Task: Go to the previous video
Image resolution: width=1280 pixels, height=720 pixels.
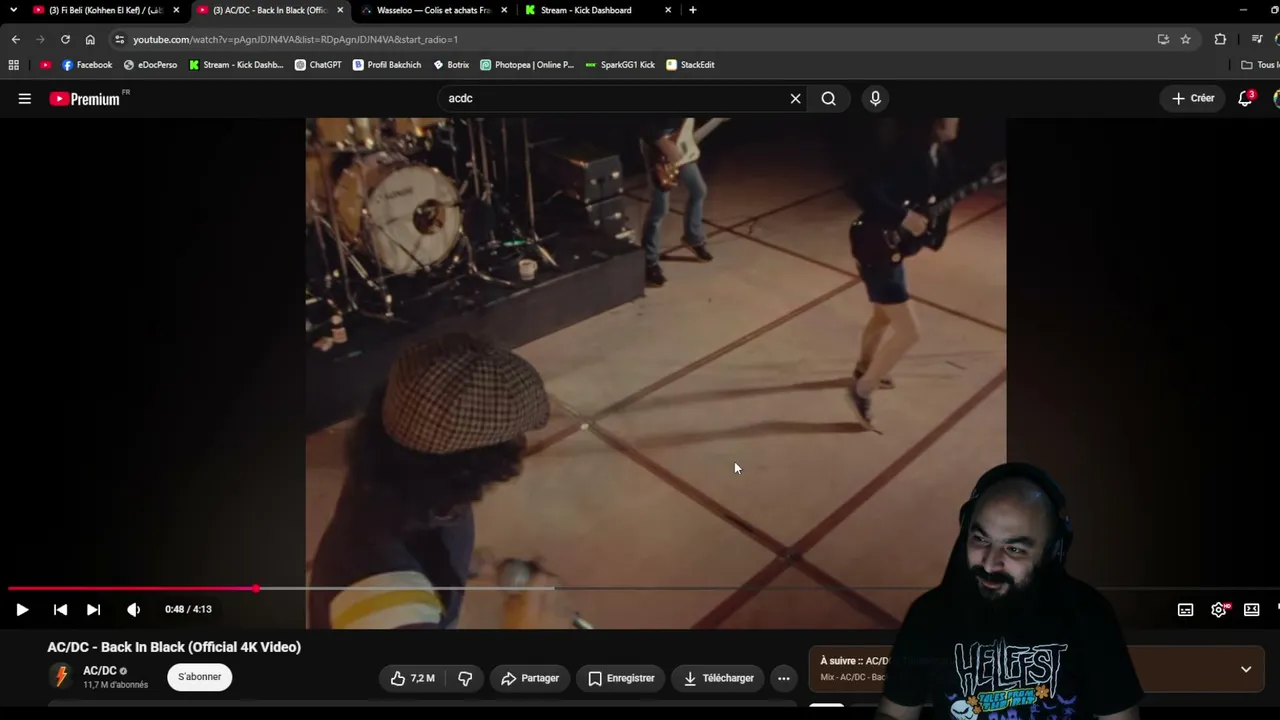Action: [60, 609]
